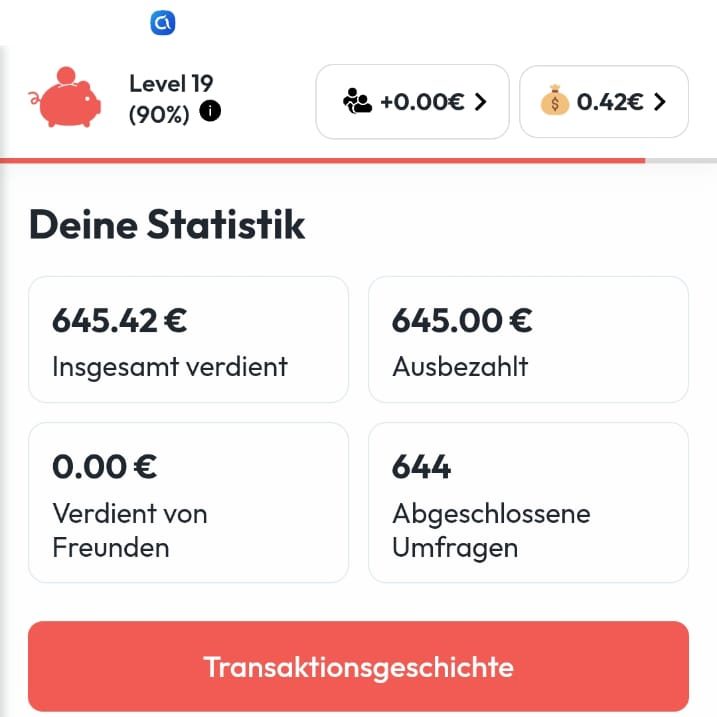Click the 645.00 € paid out amount
This screenshot has height=717, width=717.
462,321
